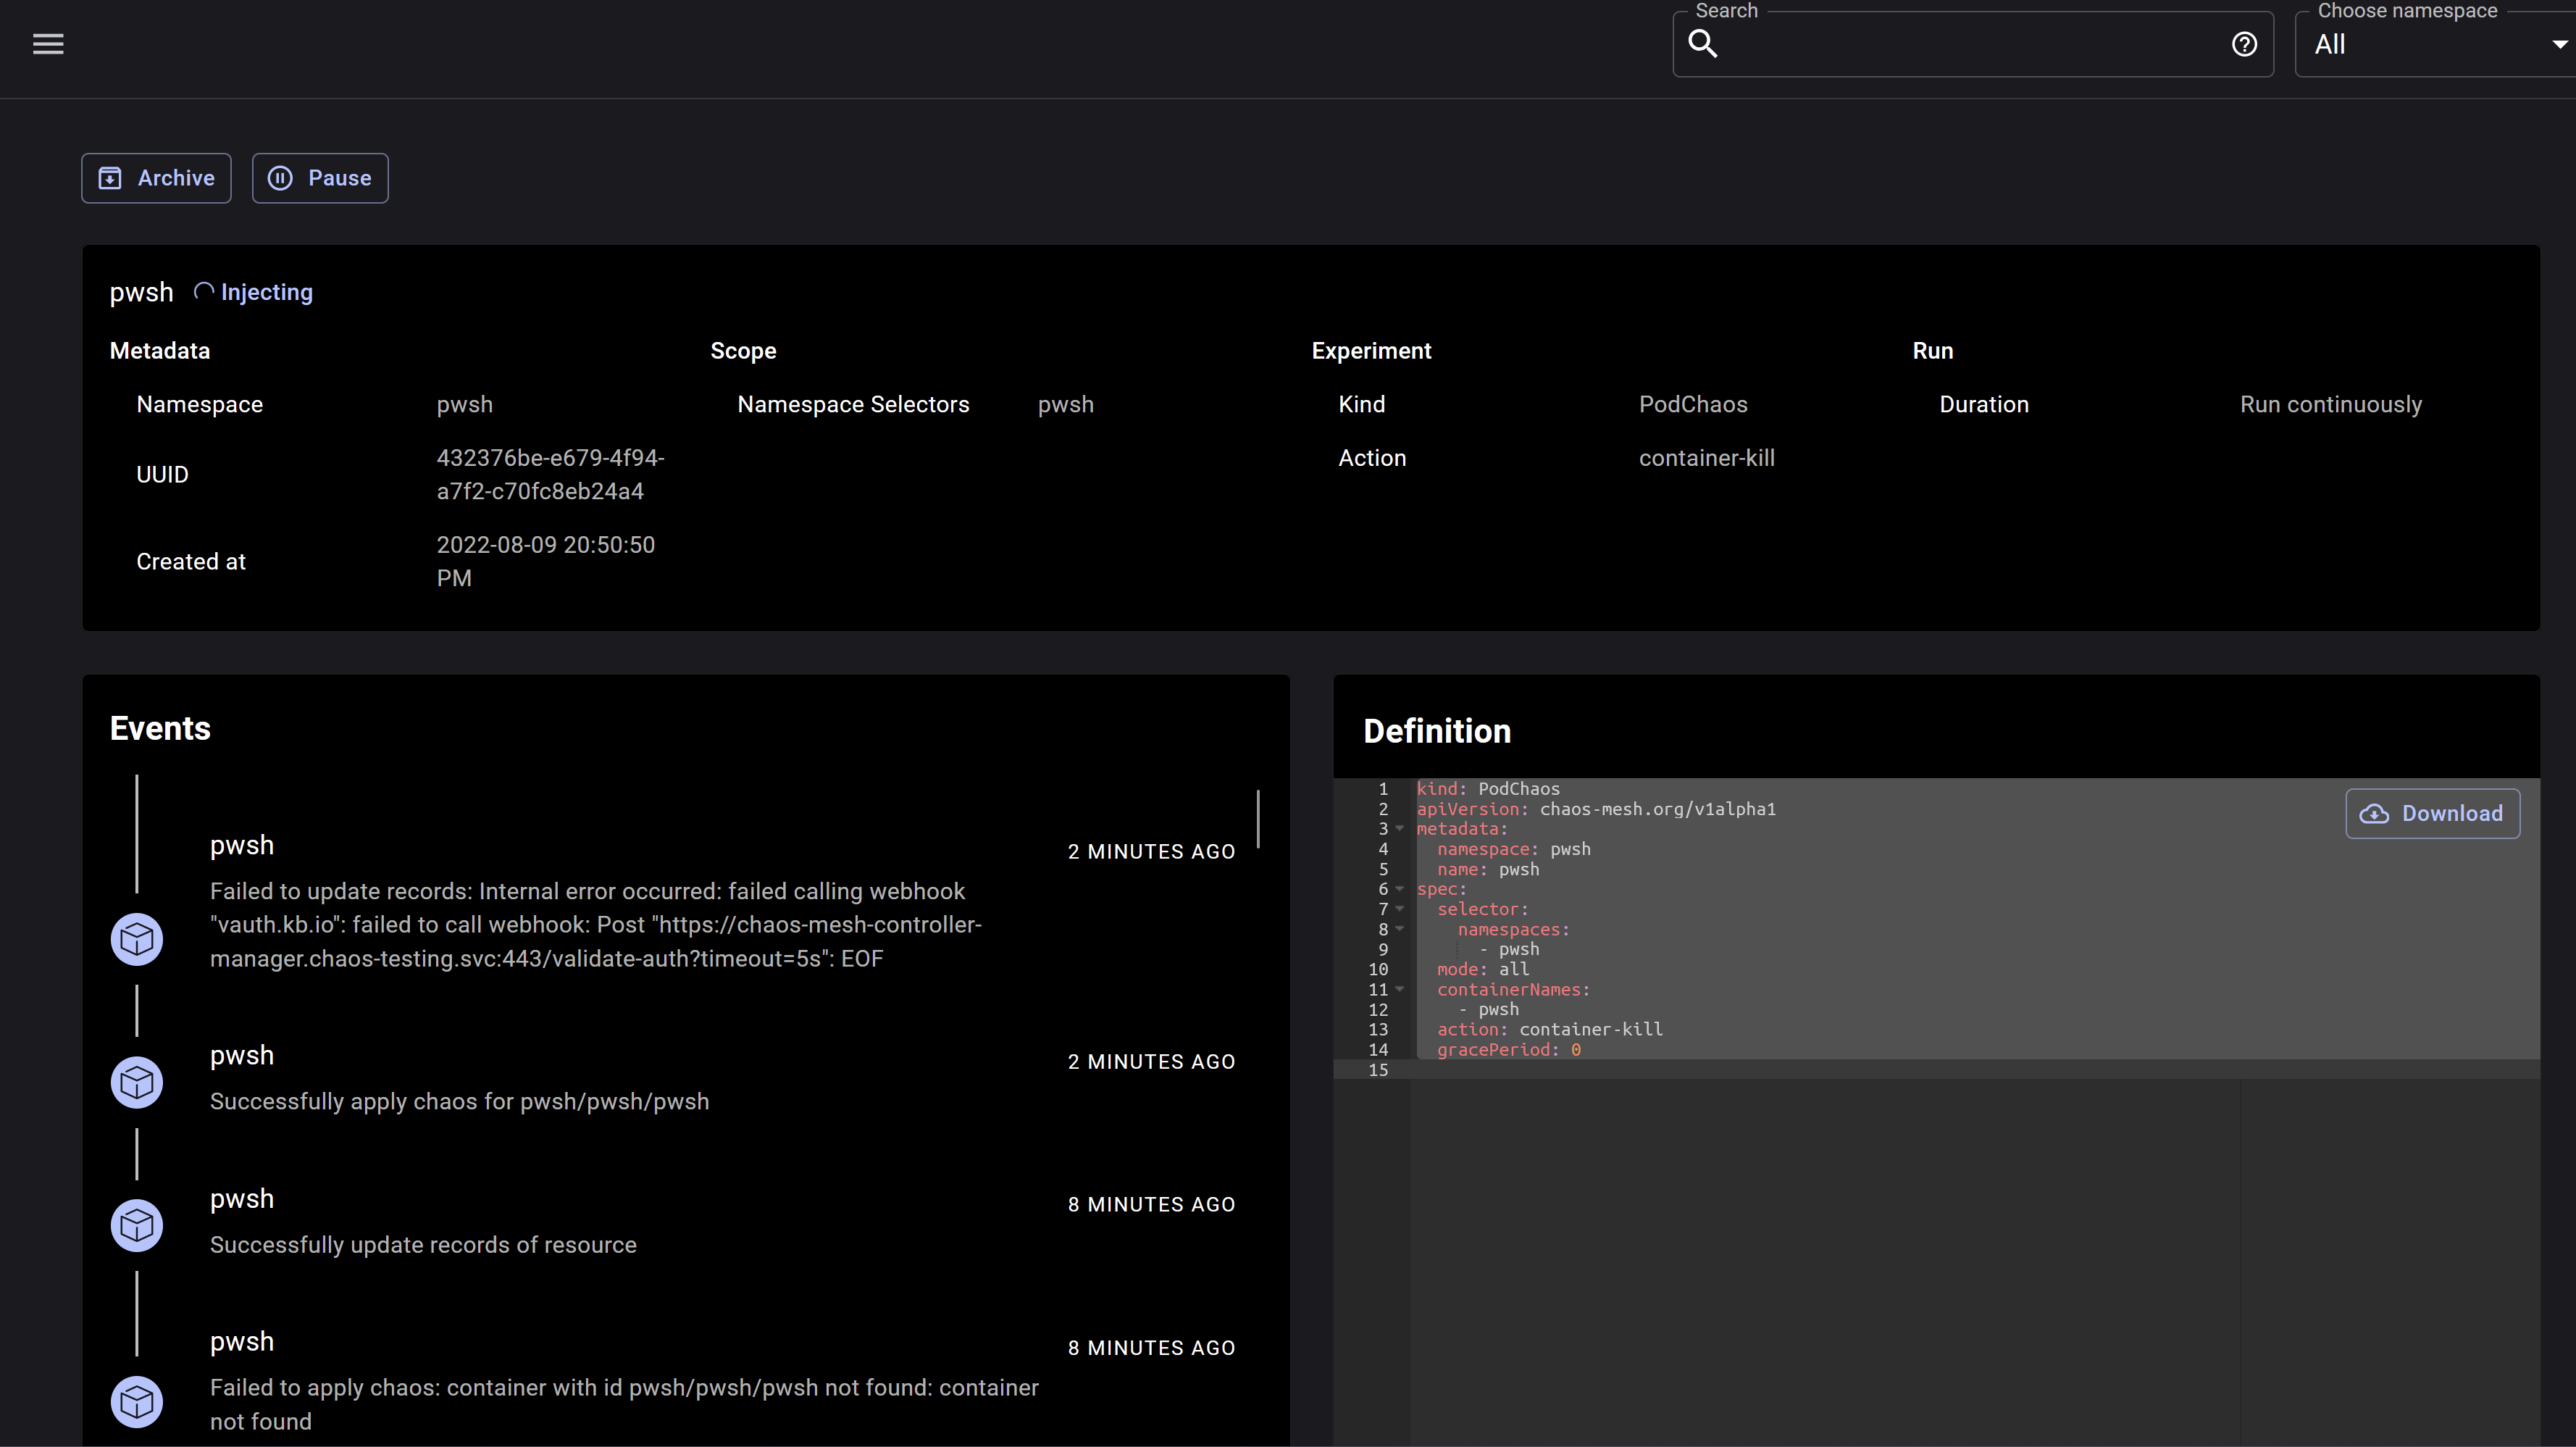This screenshot has height=1447, width=2576.
Task: Click the Download cloud icon in Definition panel
Action: click(2375, 813)
